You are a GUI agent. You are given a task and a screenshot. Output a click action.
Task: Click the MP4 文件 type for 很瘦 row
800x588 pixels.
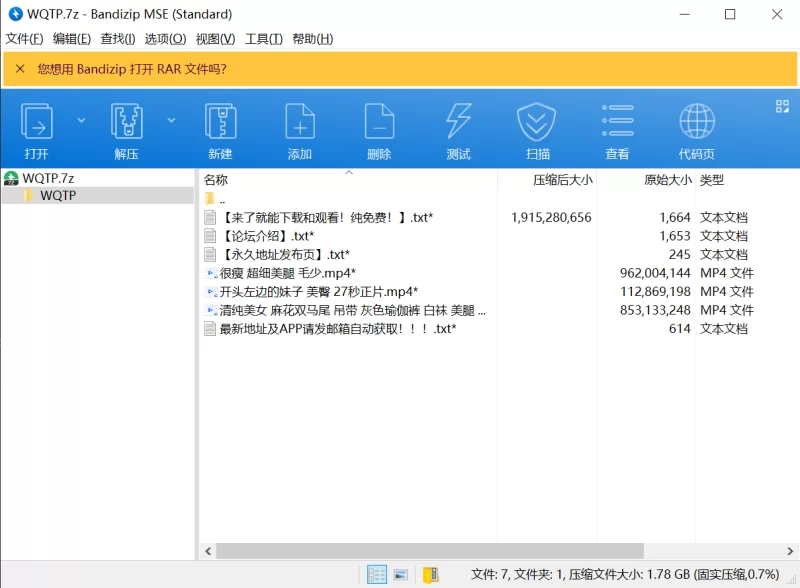click(x=727, y=273)
